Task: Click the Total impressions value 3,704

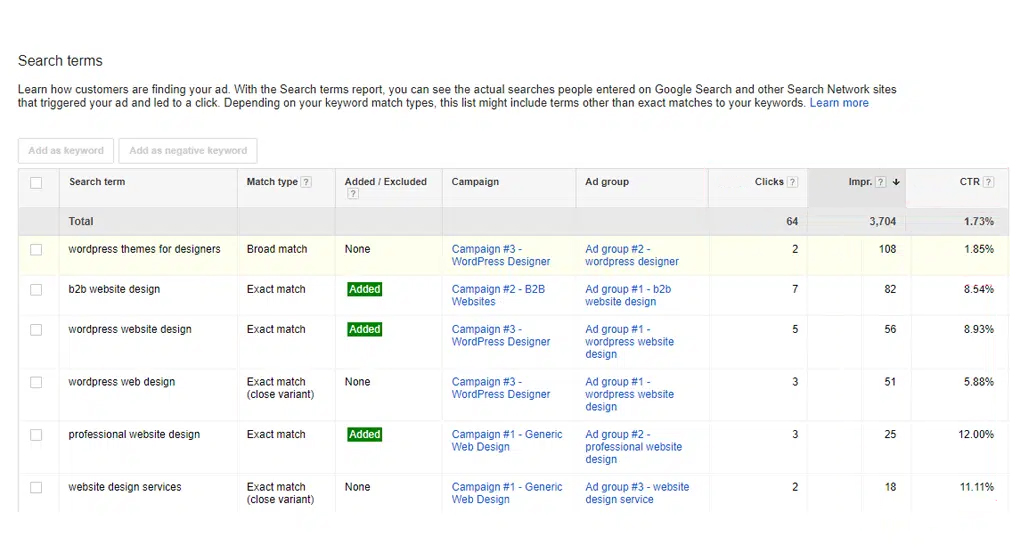Action: (x=882, y=222)
